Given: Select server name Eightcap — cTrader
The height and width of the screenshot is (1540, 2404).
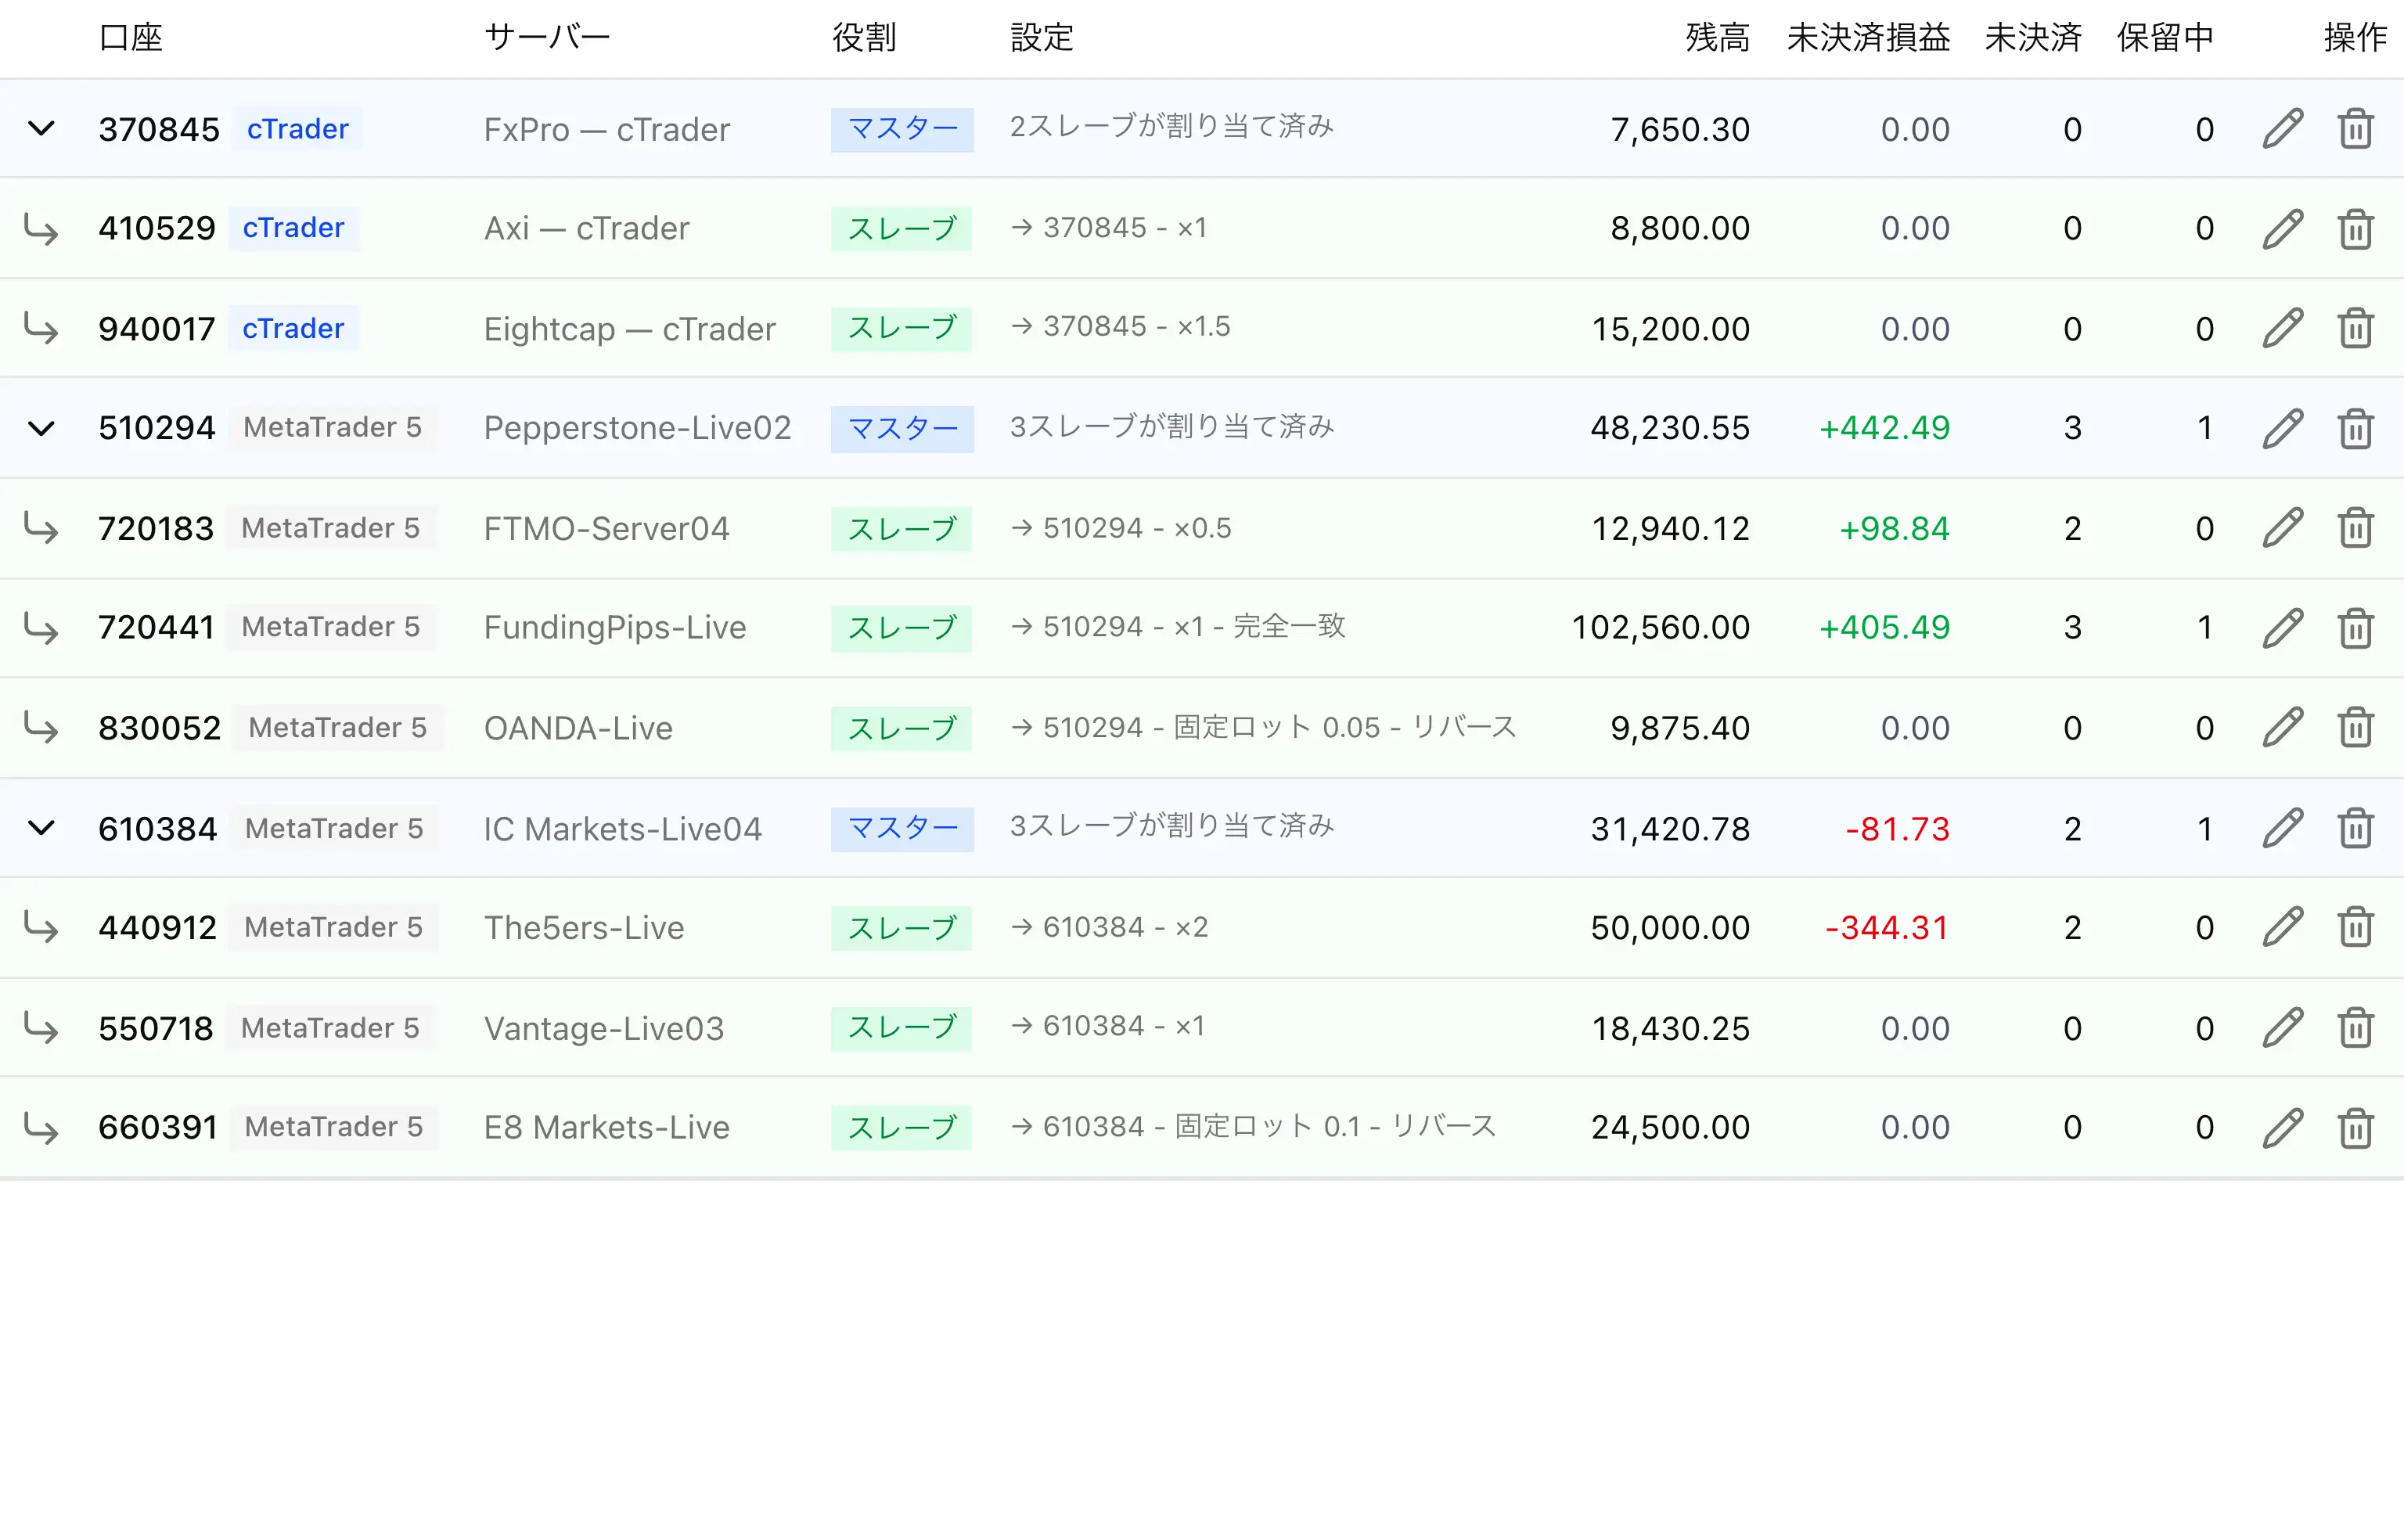Looking at the screenshot, I should (630, 329).
